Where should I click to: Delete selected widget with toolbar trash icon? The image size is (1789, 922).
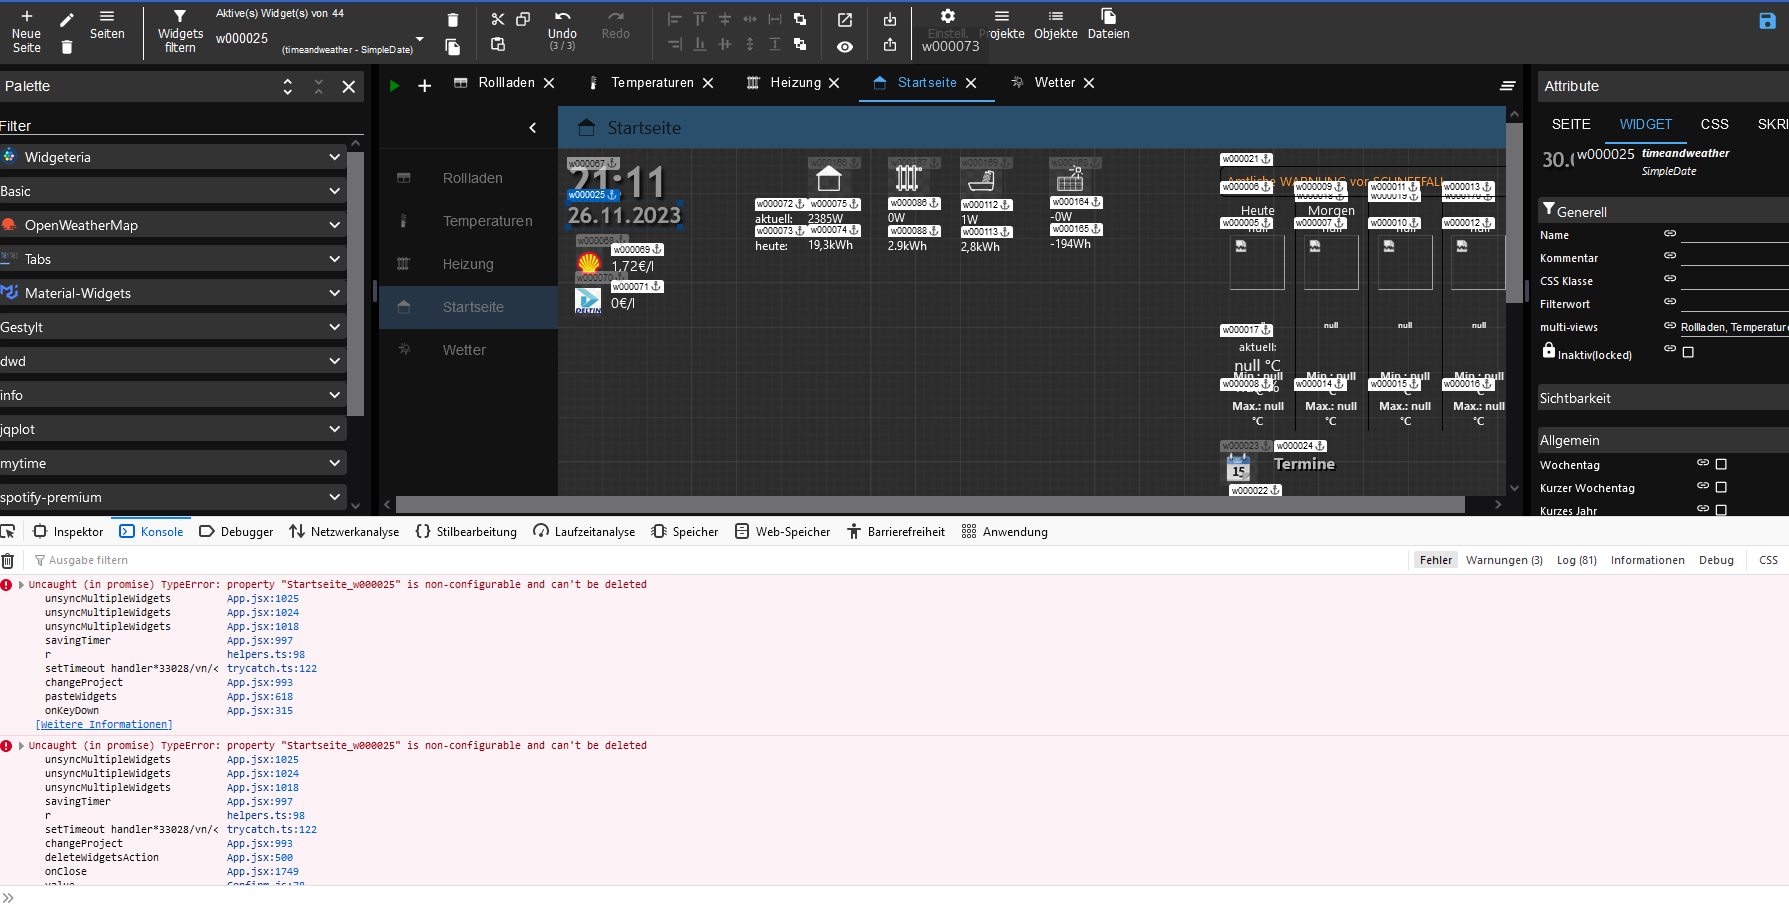point(453,20)
